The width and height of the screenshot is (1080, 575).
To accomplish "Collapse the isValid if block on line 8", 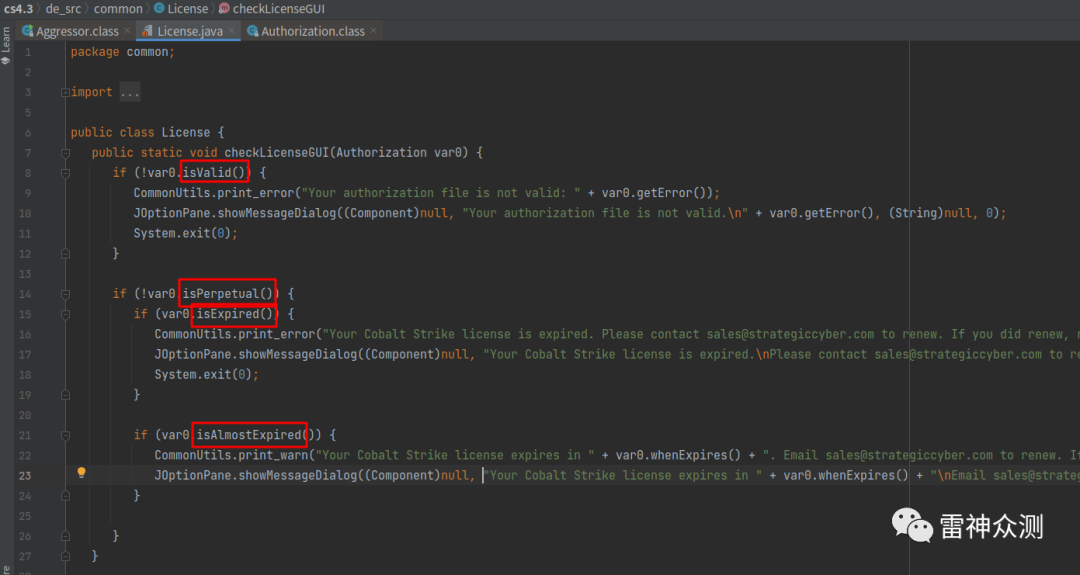I will pyautogui.click(x=65, y=173).
